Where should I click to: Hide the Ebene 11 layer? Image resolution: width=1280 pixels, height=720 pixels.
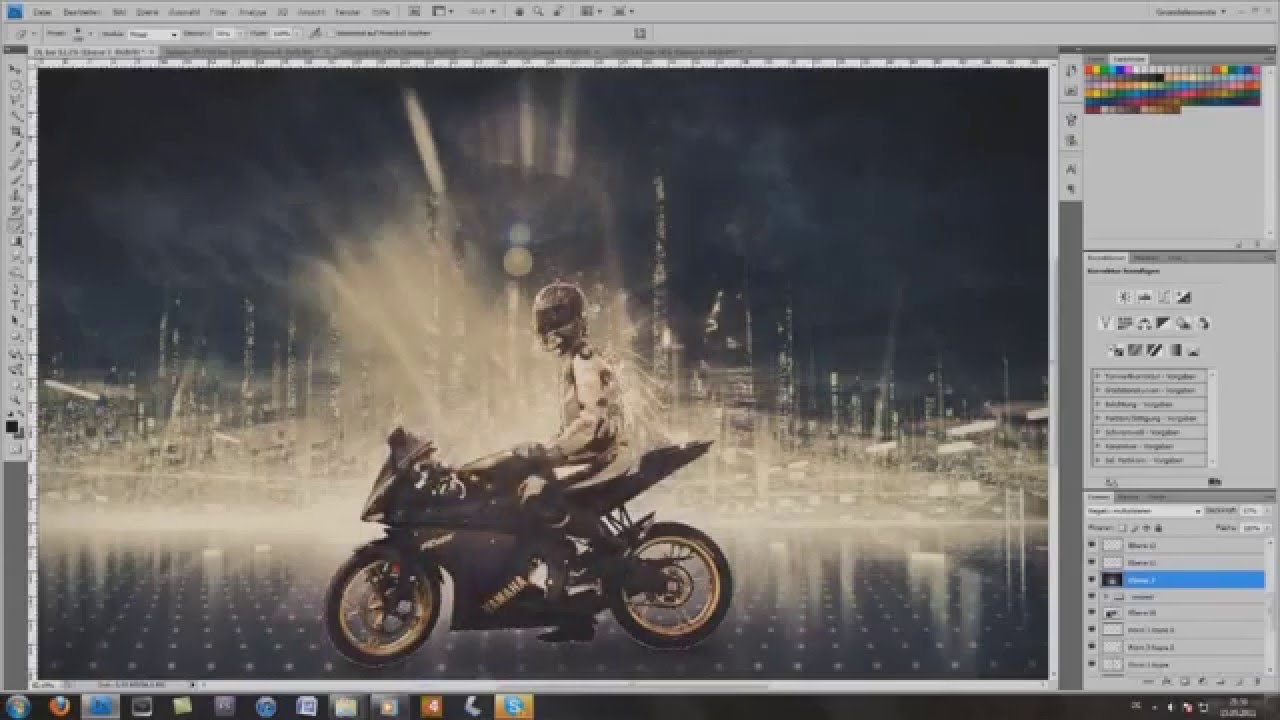(1092, 562)
